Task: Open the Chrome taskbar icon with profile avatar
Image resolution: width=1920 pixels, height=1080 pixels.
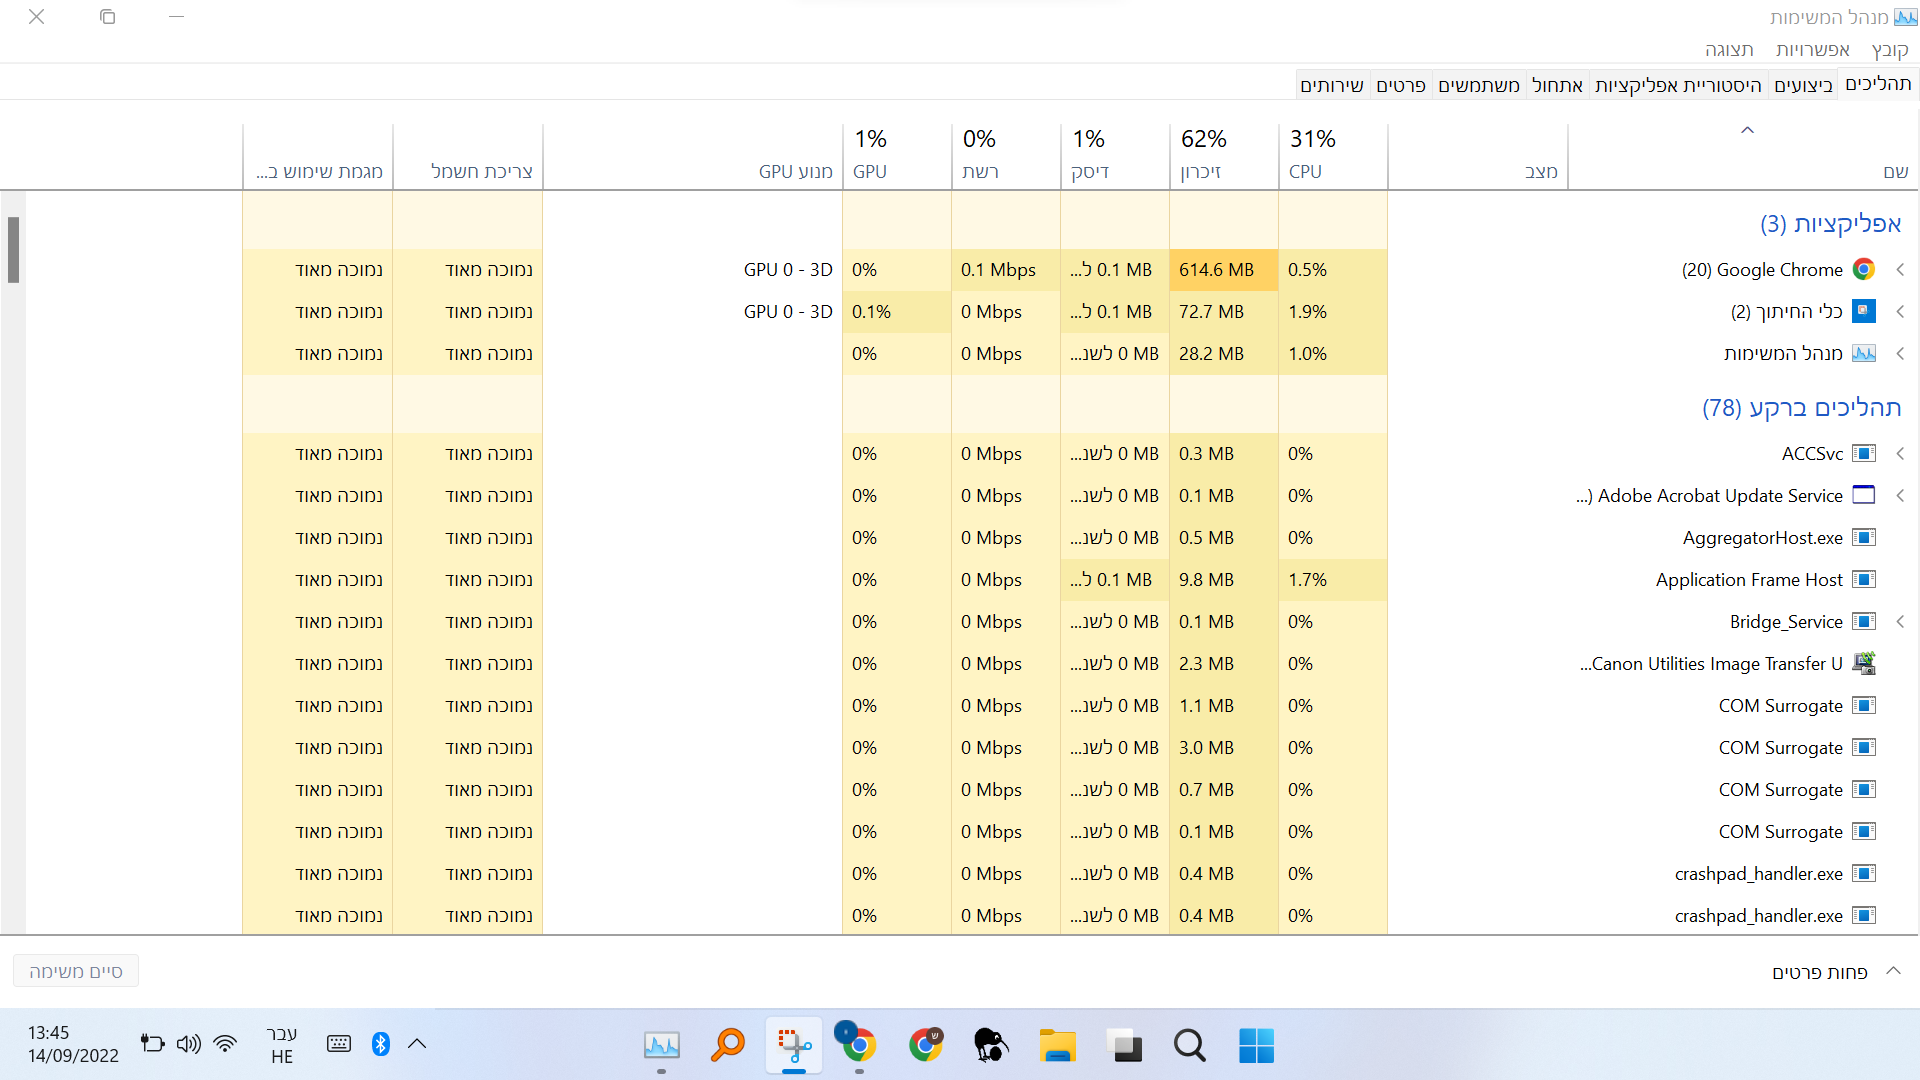Action: [x=925, y=1046]
